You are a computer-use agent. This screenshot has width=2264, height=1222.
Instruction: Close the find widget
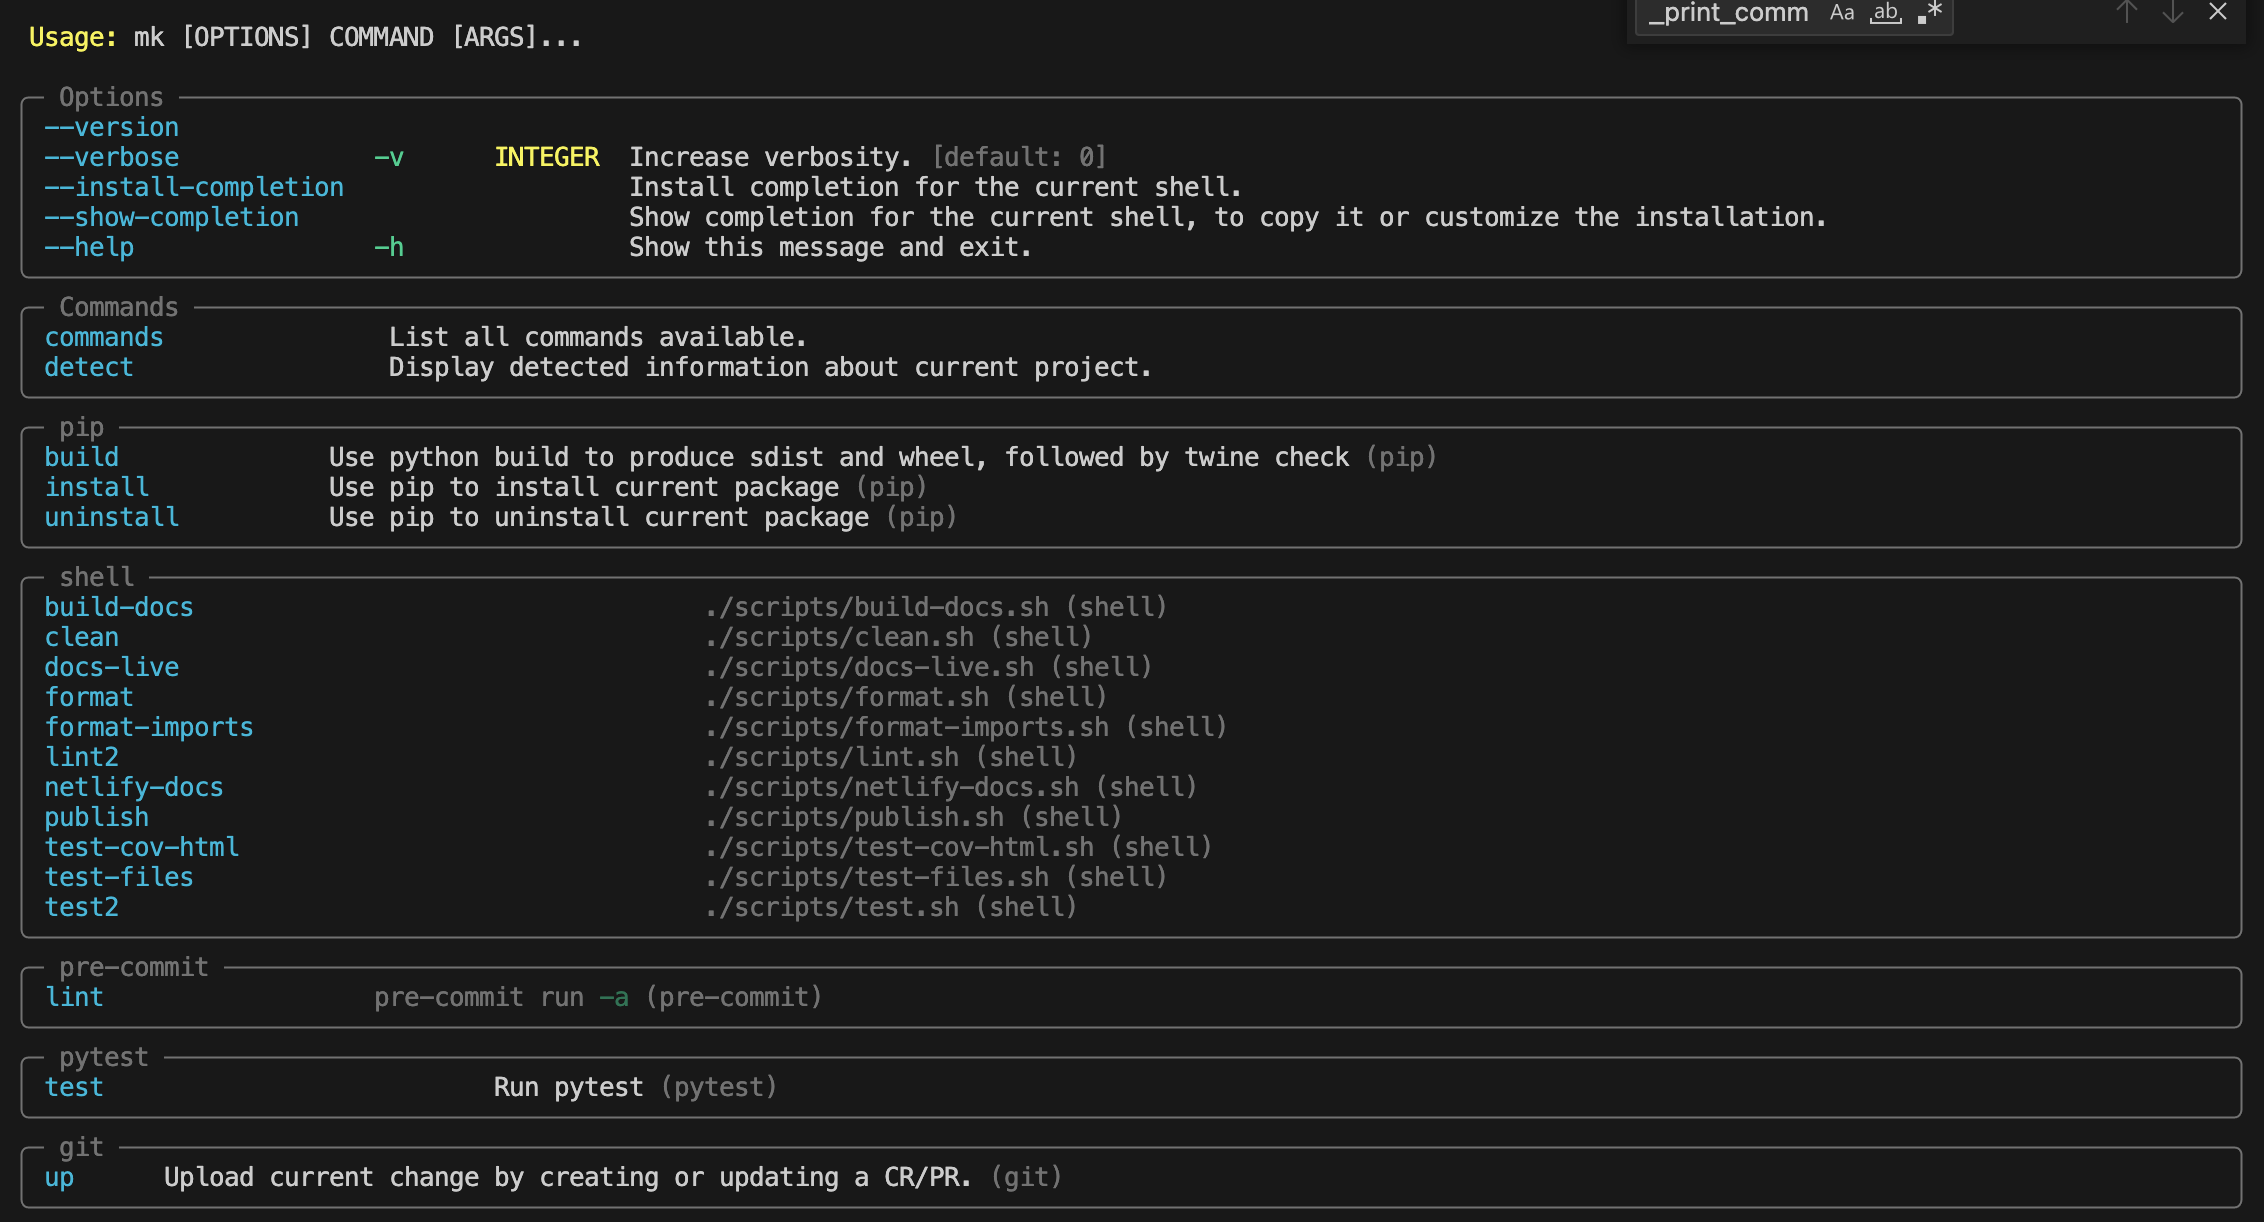(2217, 12)
